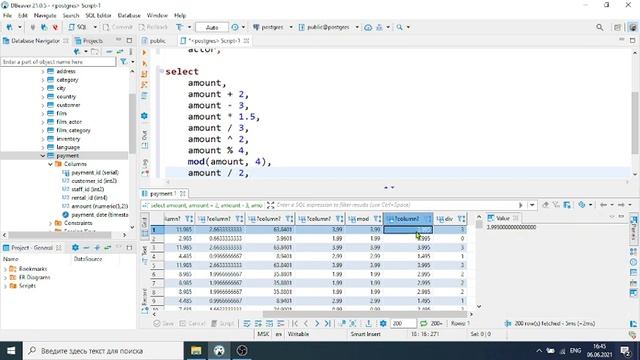
Task: Click the transaction mode icon in toolbar
Action: click(x=180, y=27)
